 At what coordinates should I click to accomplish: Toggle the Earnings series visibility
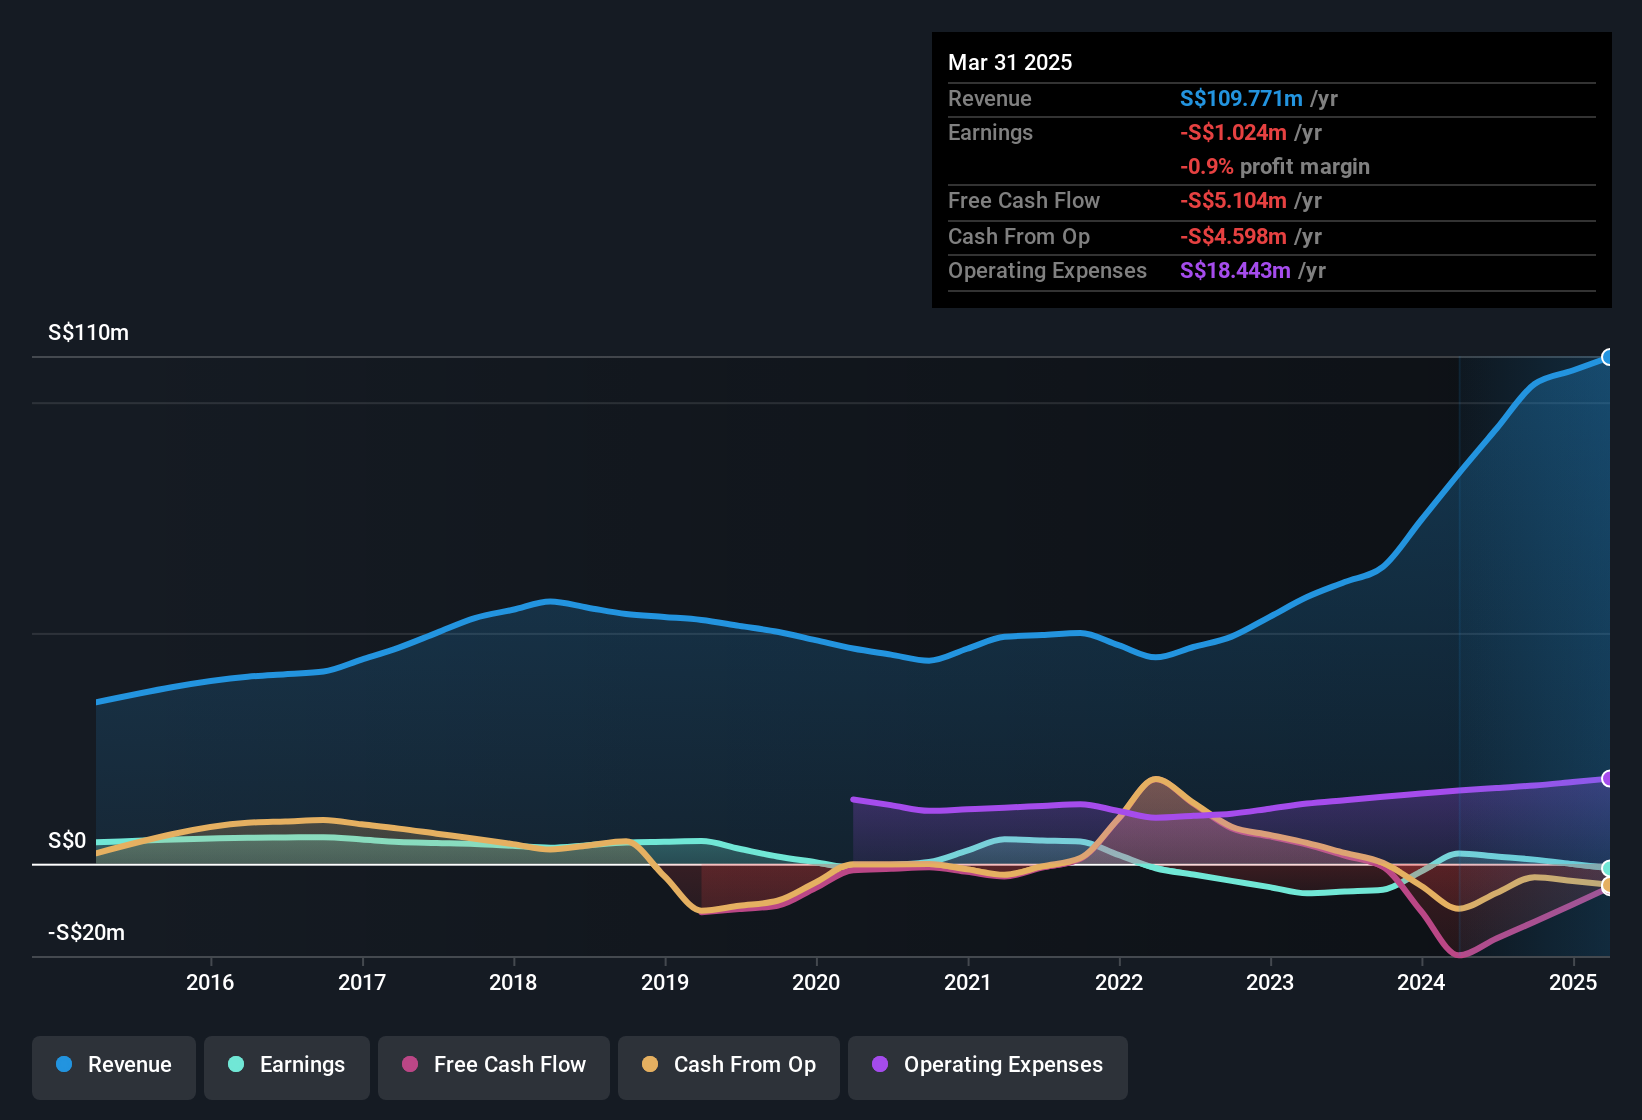(x=287, y=1066)
